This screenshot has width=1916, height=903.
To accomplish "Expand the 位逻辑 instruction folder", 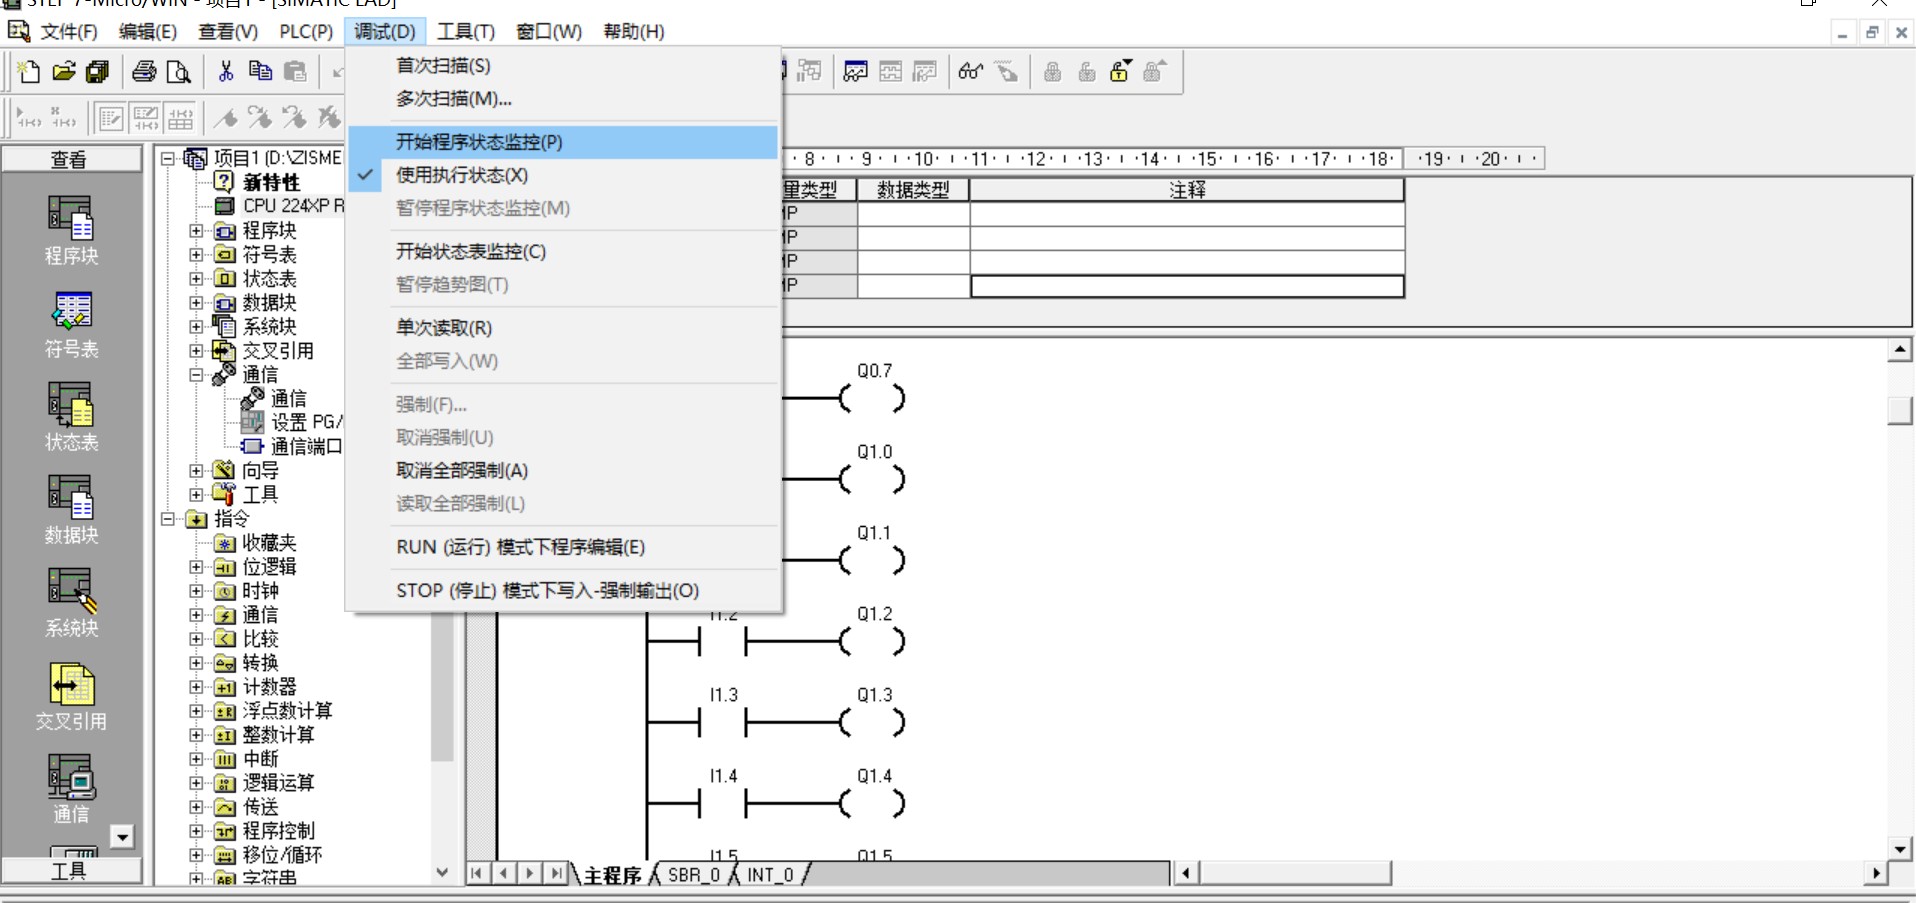I will point(196,567).
